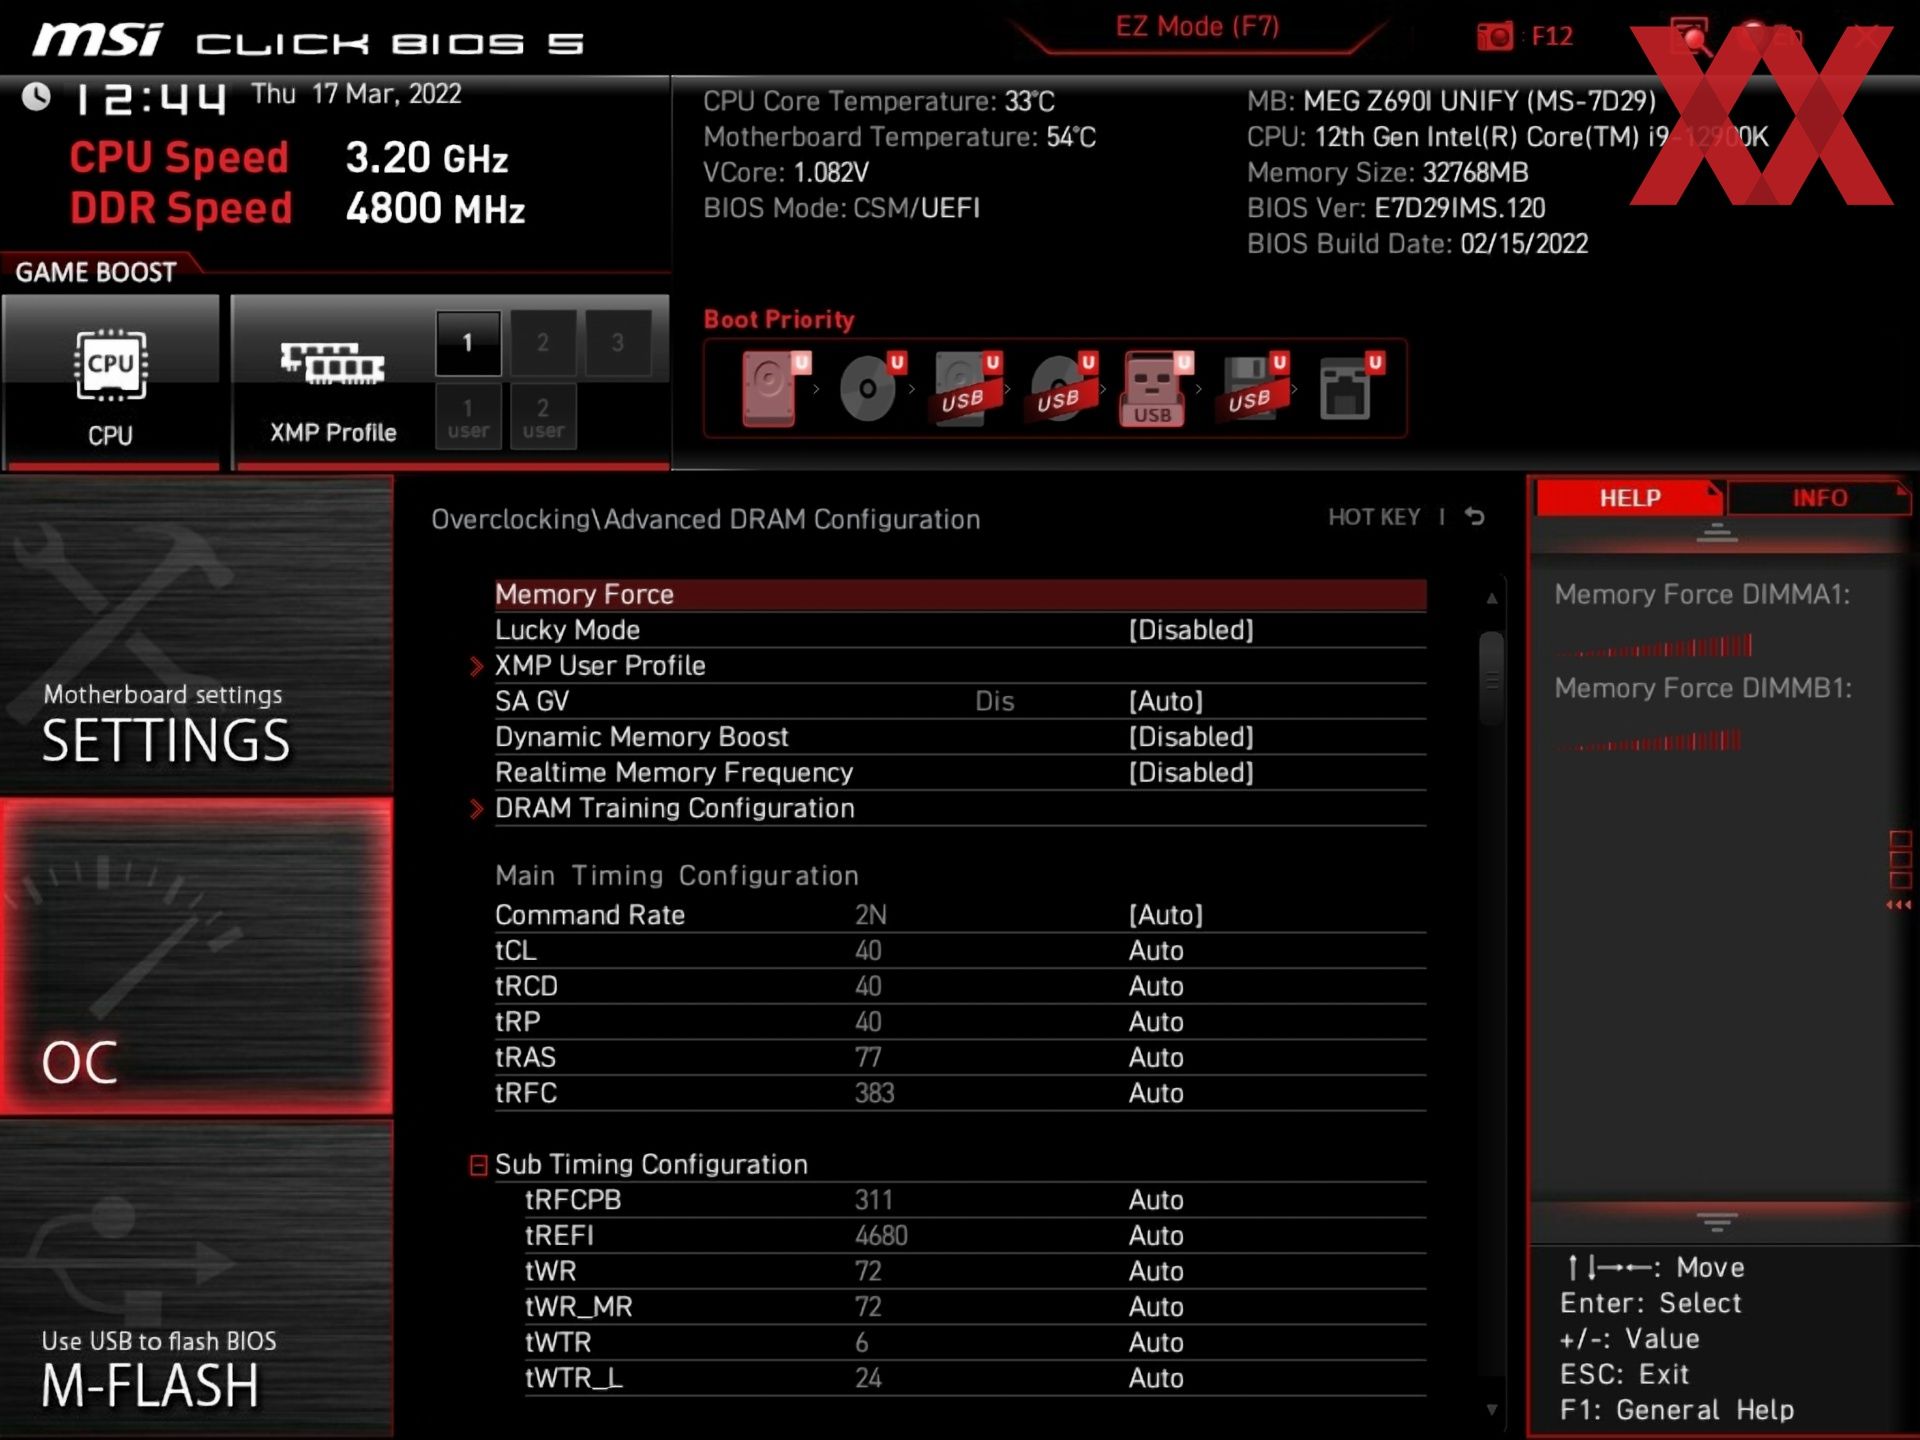Image resolution: width=1920 pixels, height=1440 pixels.
Task: Open the Command Rate [Auto] dropdown
Action: coord(1166,915)
